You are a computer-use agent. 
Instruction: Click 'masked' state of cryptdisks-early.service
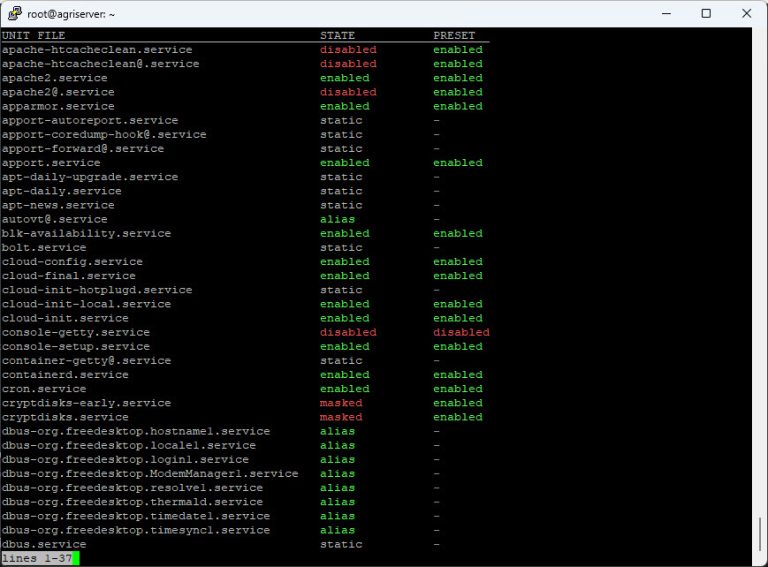click(341, 403)
